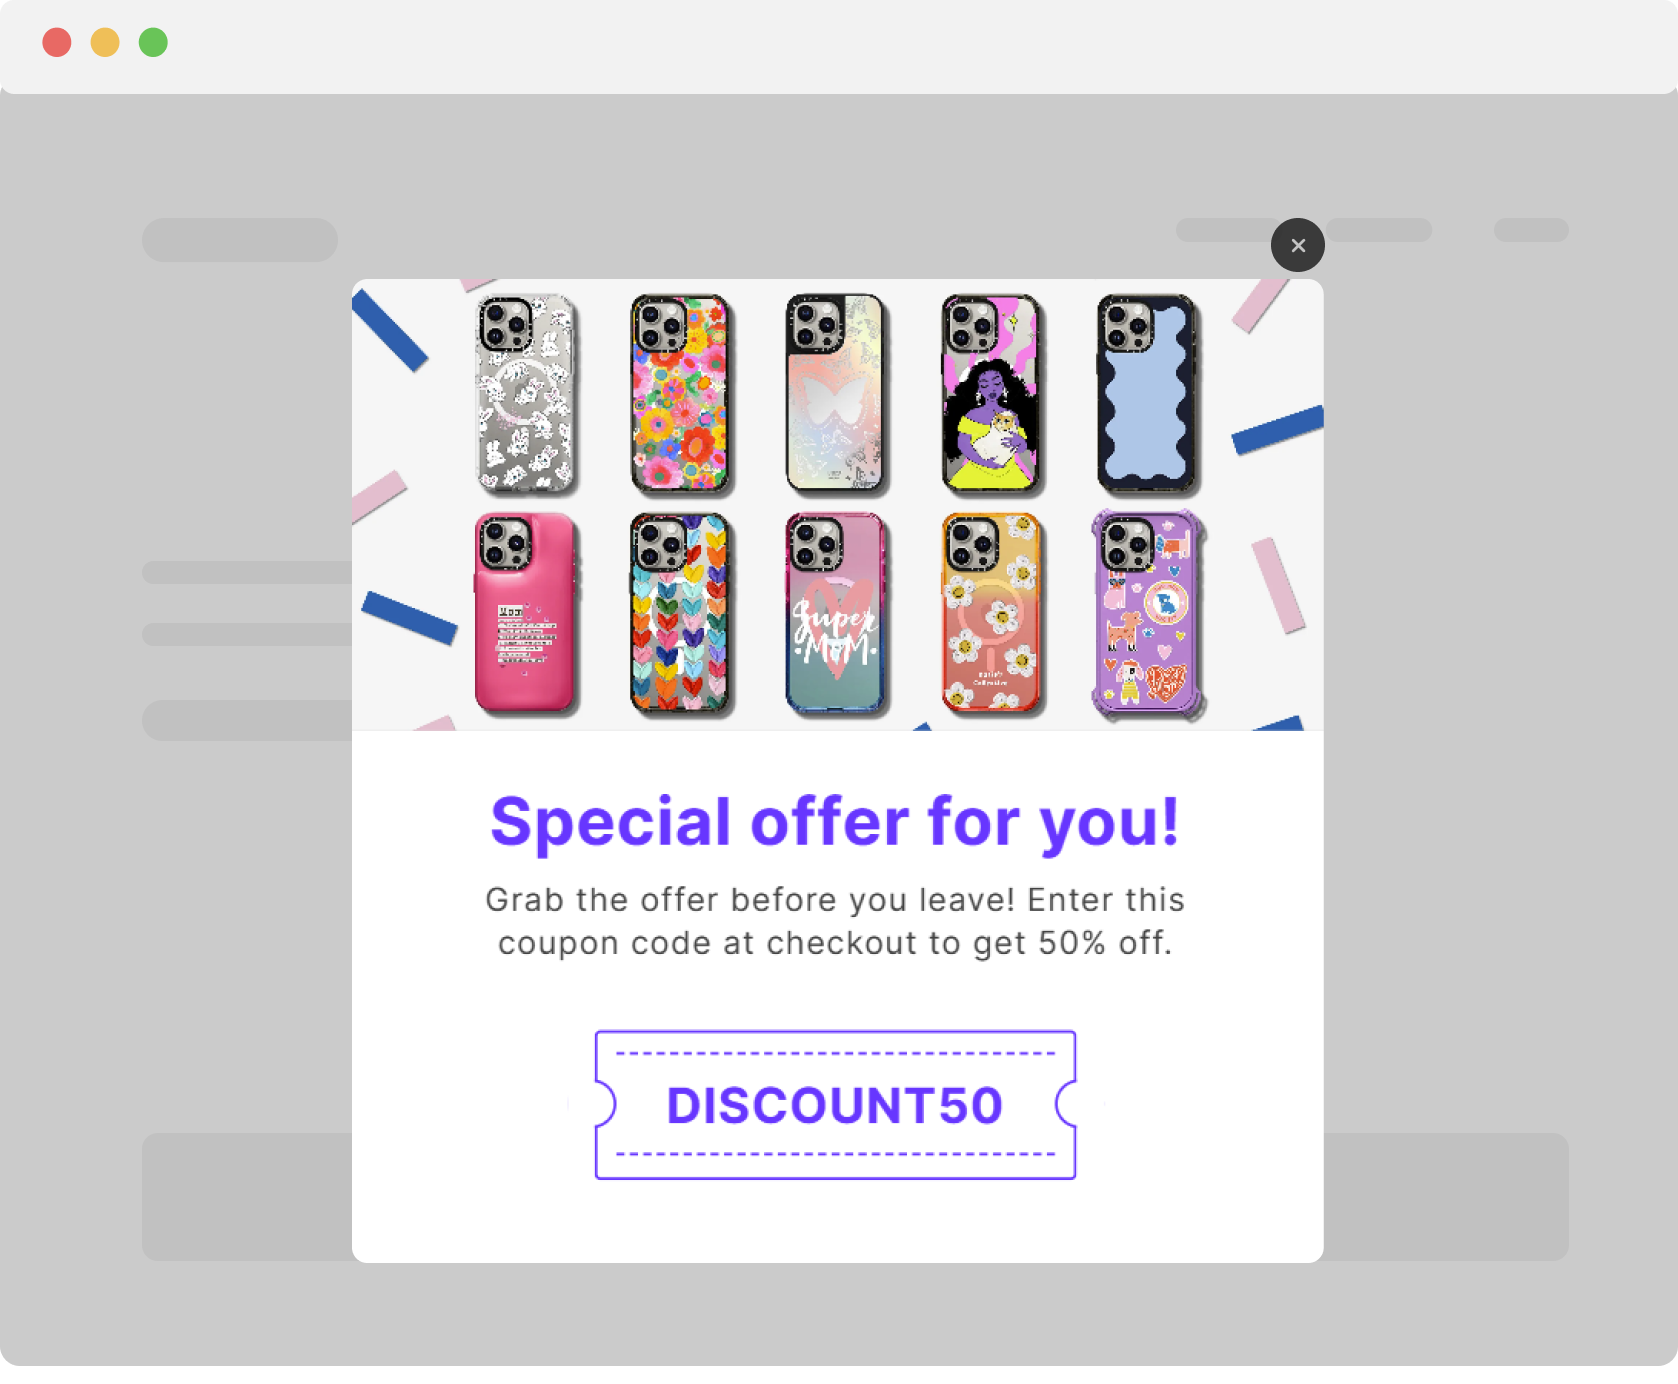
Task: Select the purple sticker phone case
Action: click(x=1148, y=615)
